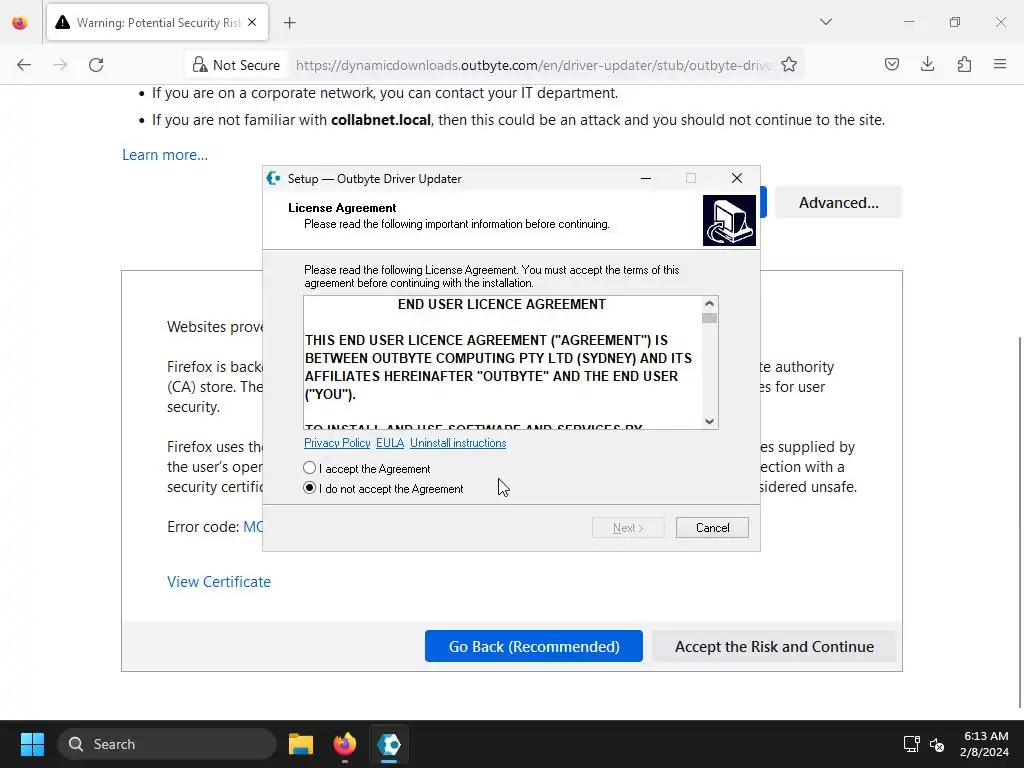Open the Firefox hamburger application menu
This screenshot has width=1024, height=768.
click(1000, 64)
